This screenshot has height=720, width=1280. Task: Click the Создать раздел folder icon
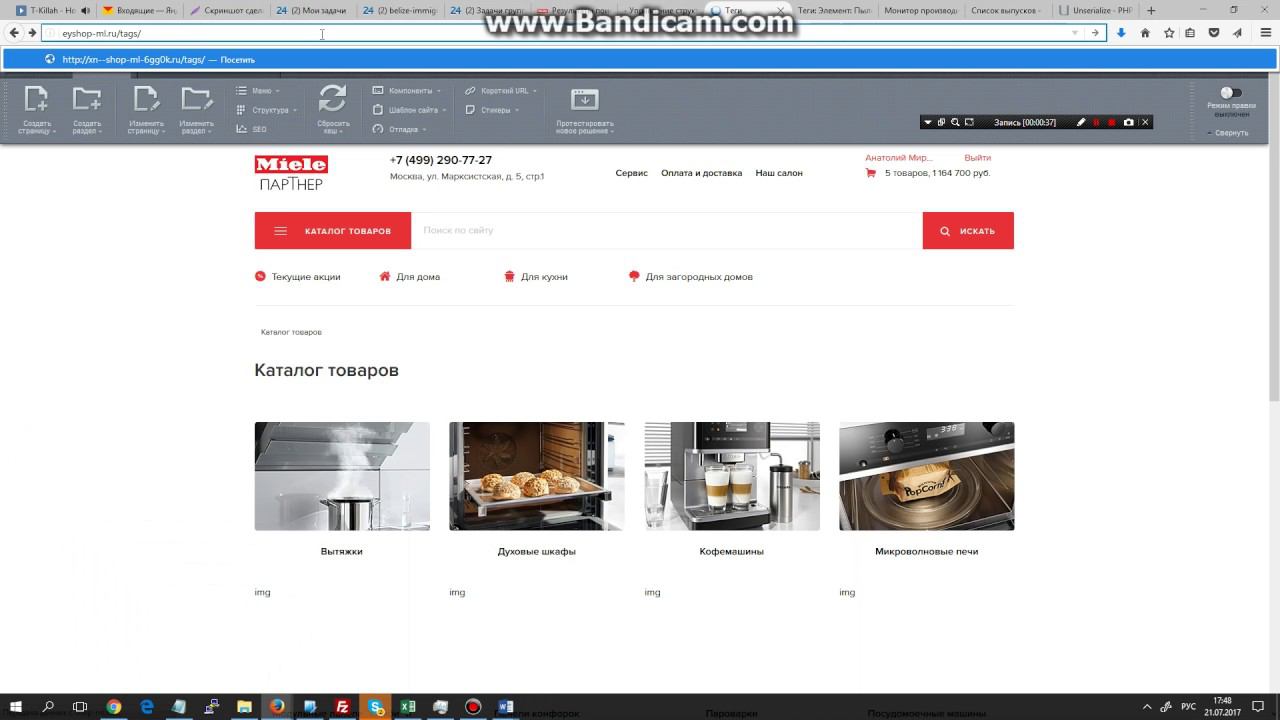(87, 99)
